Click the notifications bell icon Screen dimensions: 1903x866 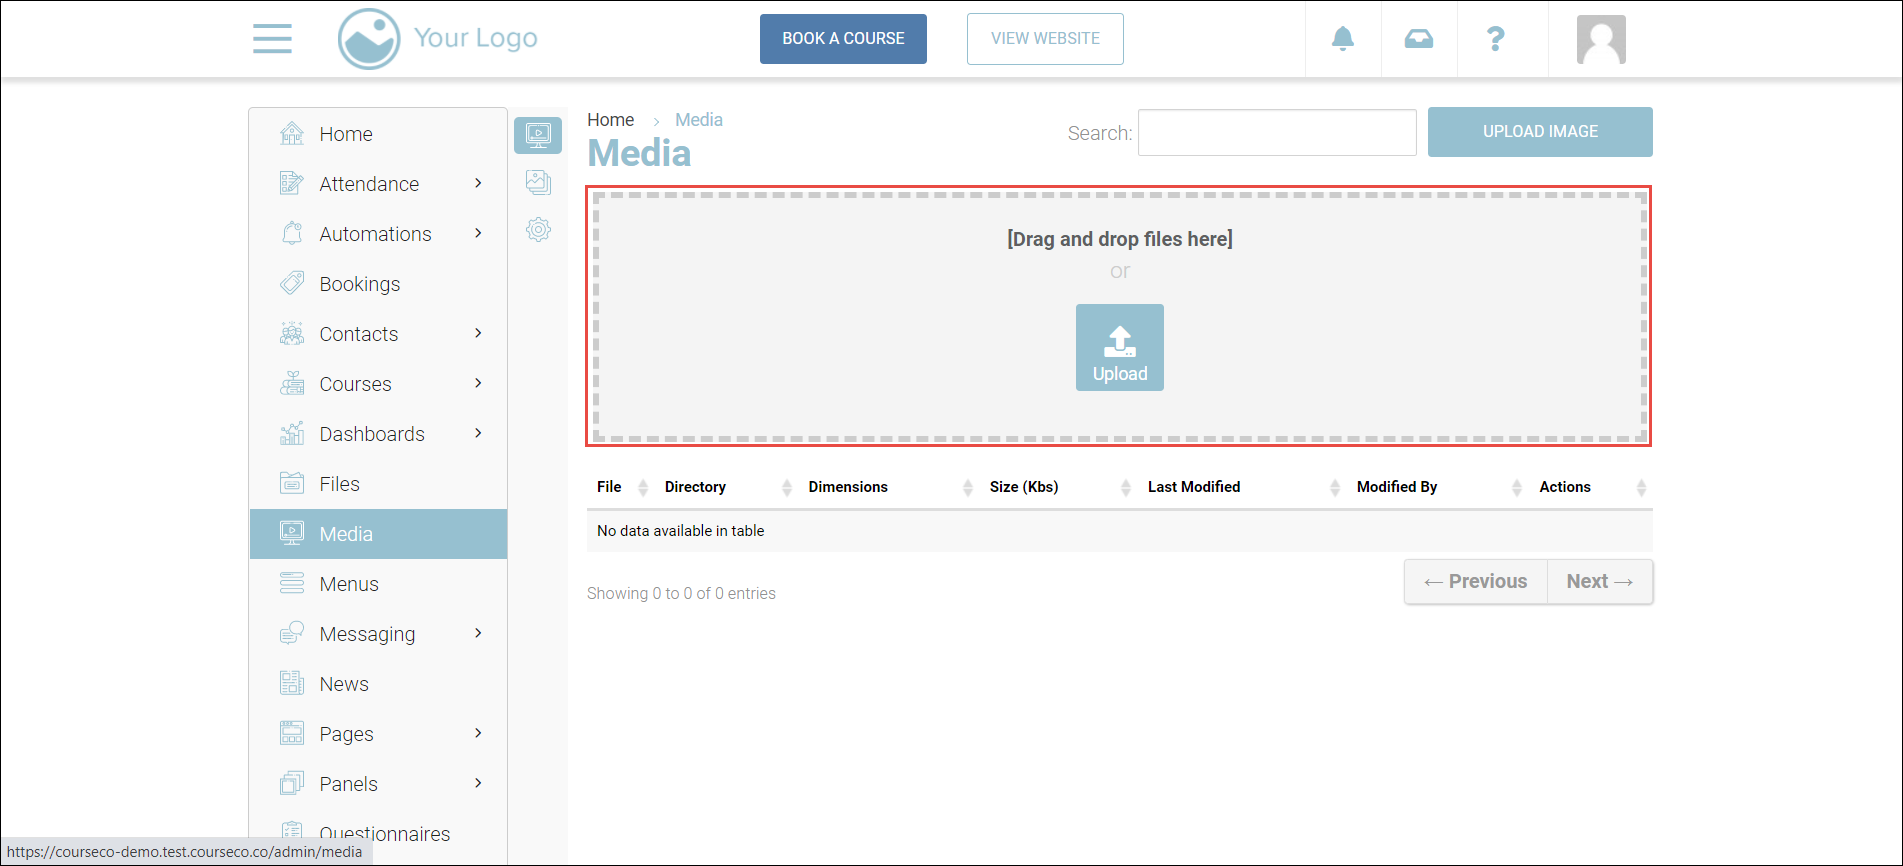[x=1342, y=39]
